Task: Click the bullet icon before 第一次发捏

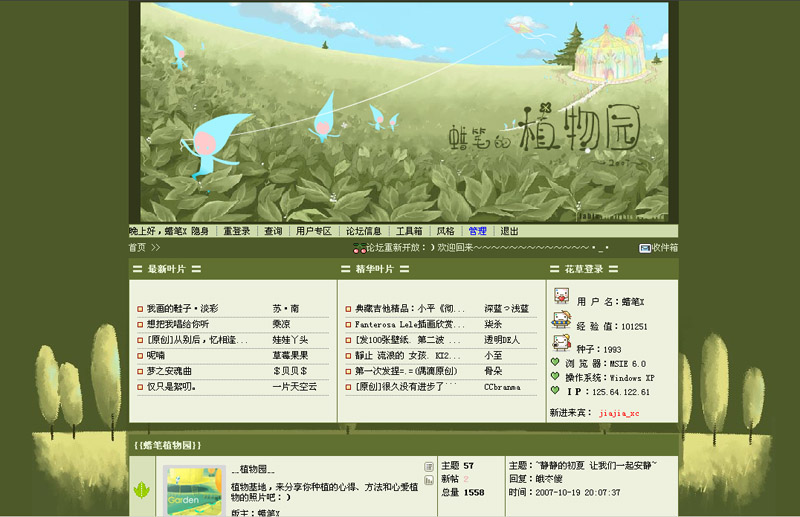Action: click(x=348, y=372)
